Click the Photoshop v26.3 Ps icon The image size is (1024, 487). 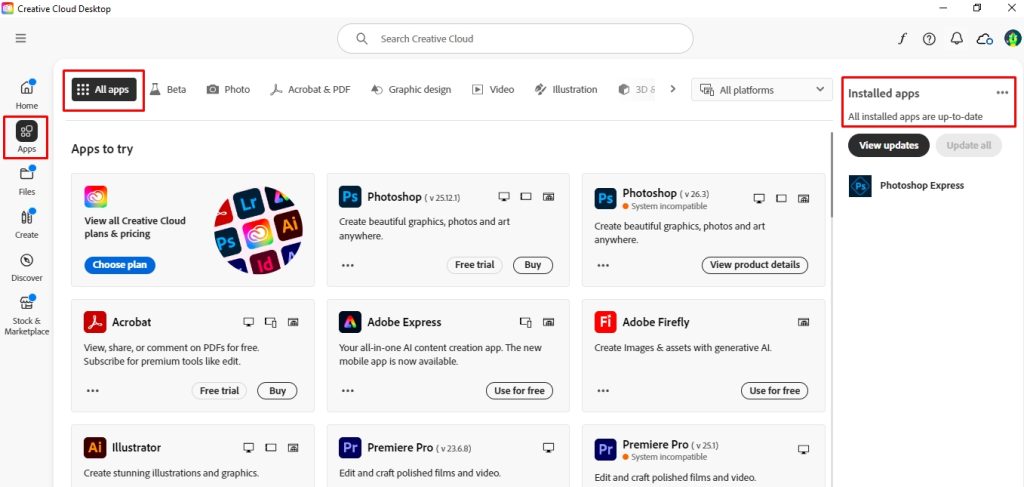tap(605, 198)
